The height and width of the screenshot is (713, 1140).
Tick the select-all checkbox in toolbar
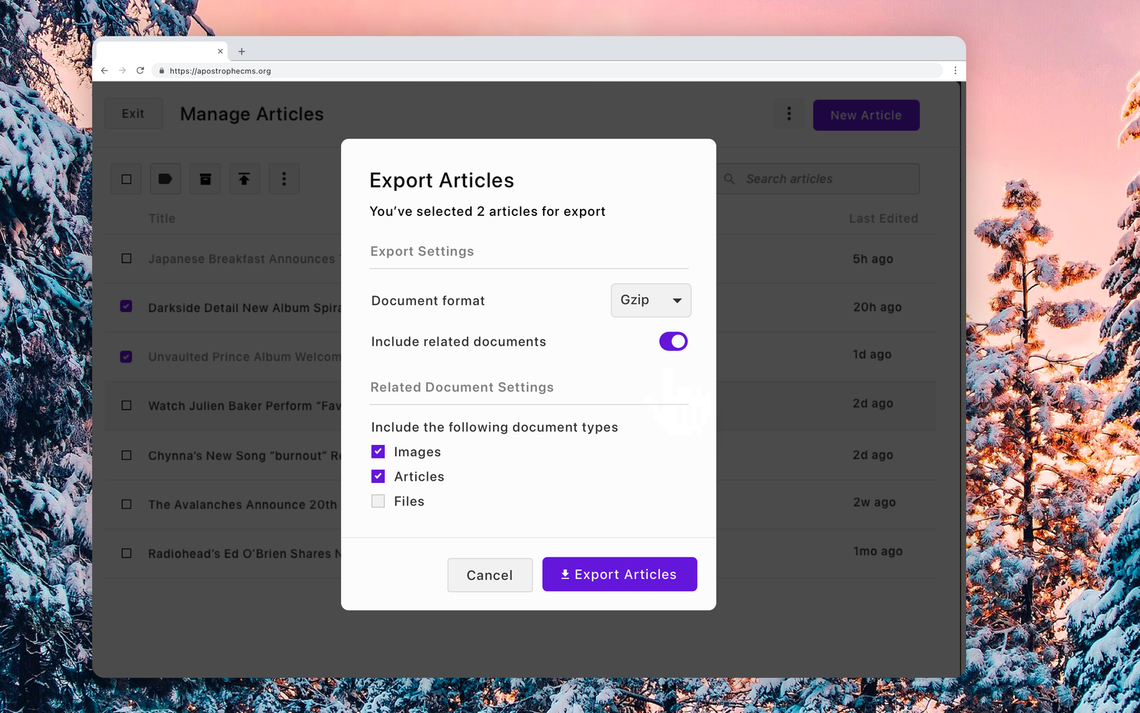click(x=127, y=179)
